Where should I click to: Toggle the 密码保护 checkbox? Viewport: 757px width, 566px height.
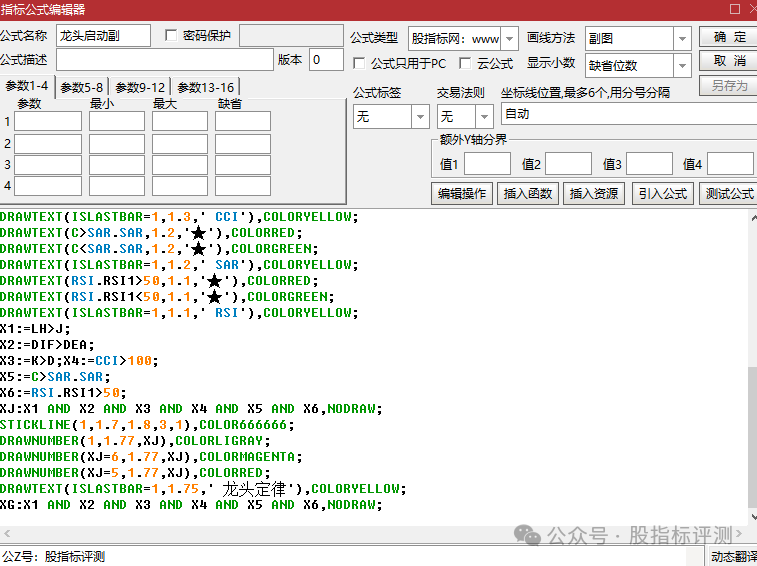(171, 35)
